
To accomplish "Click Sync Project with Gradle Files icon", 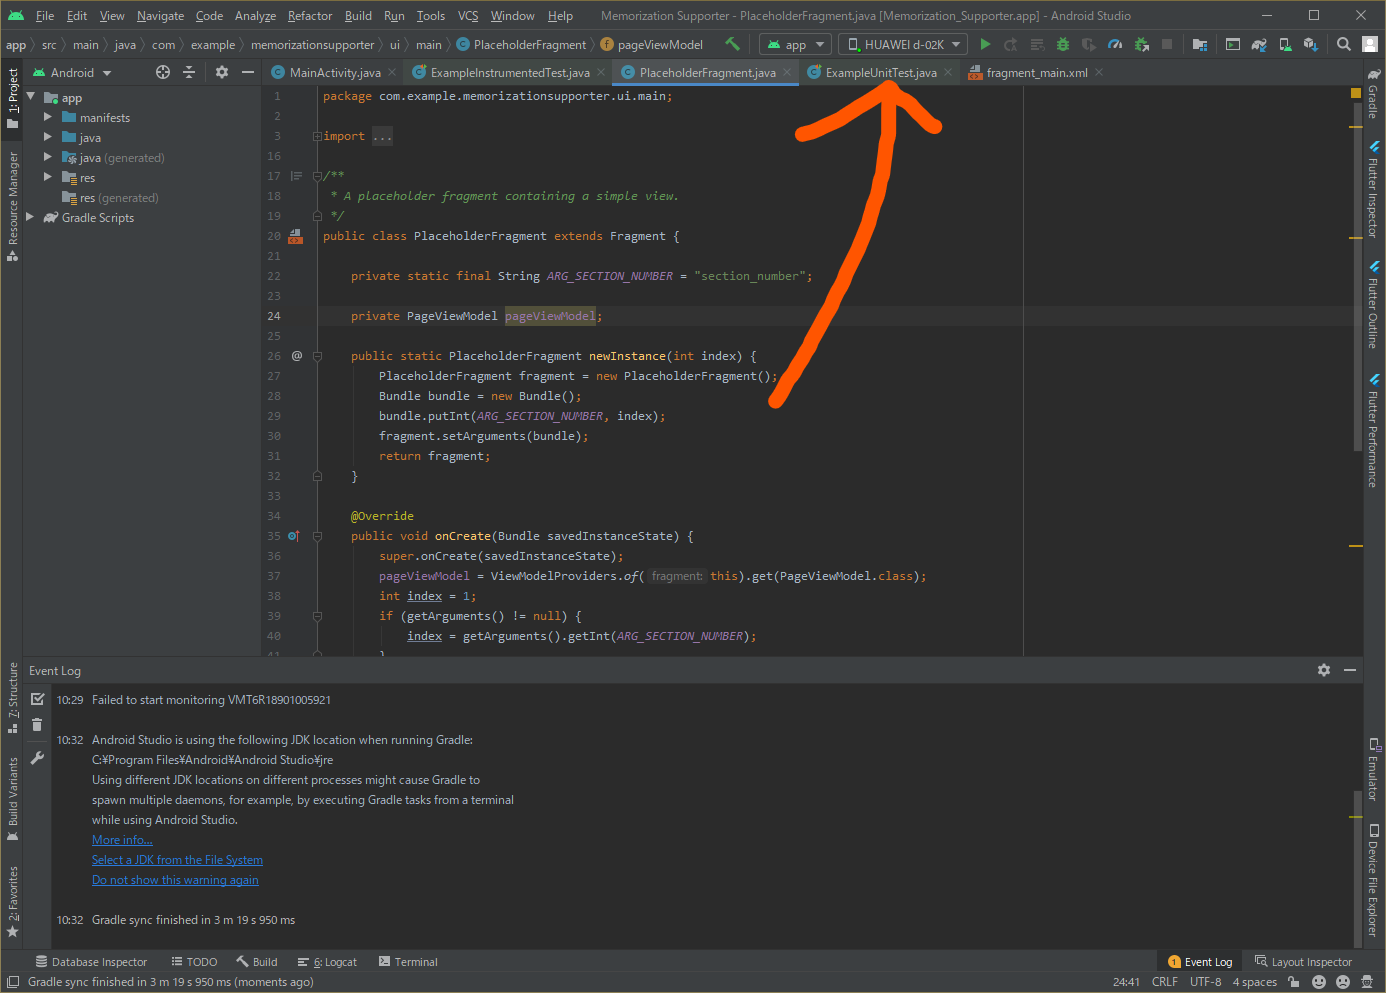I will tap(1259, 44).
